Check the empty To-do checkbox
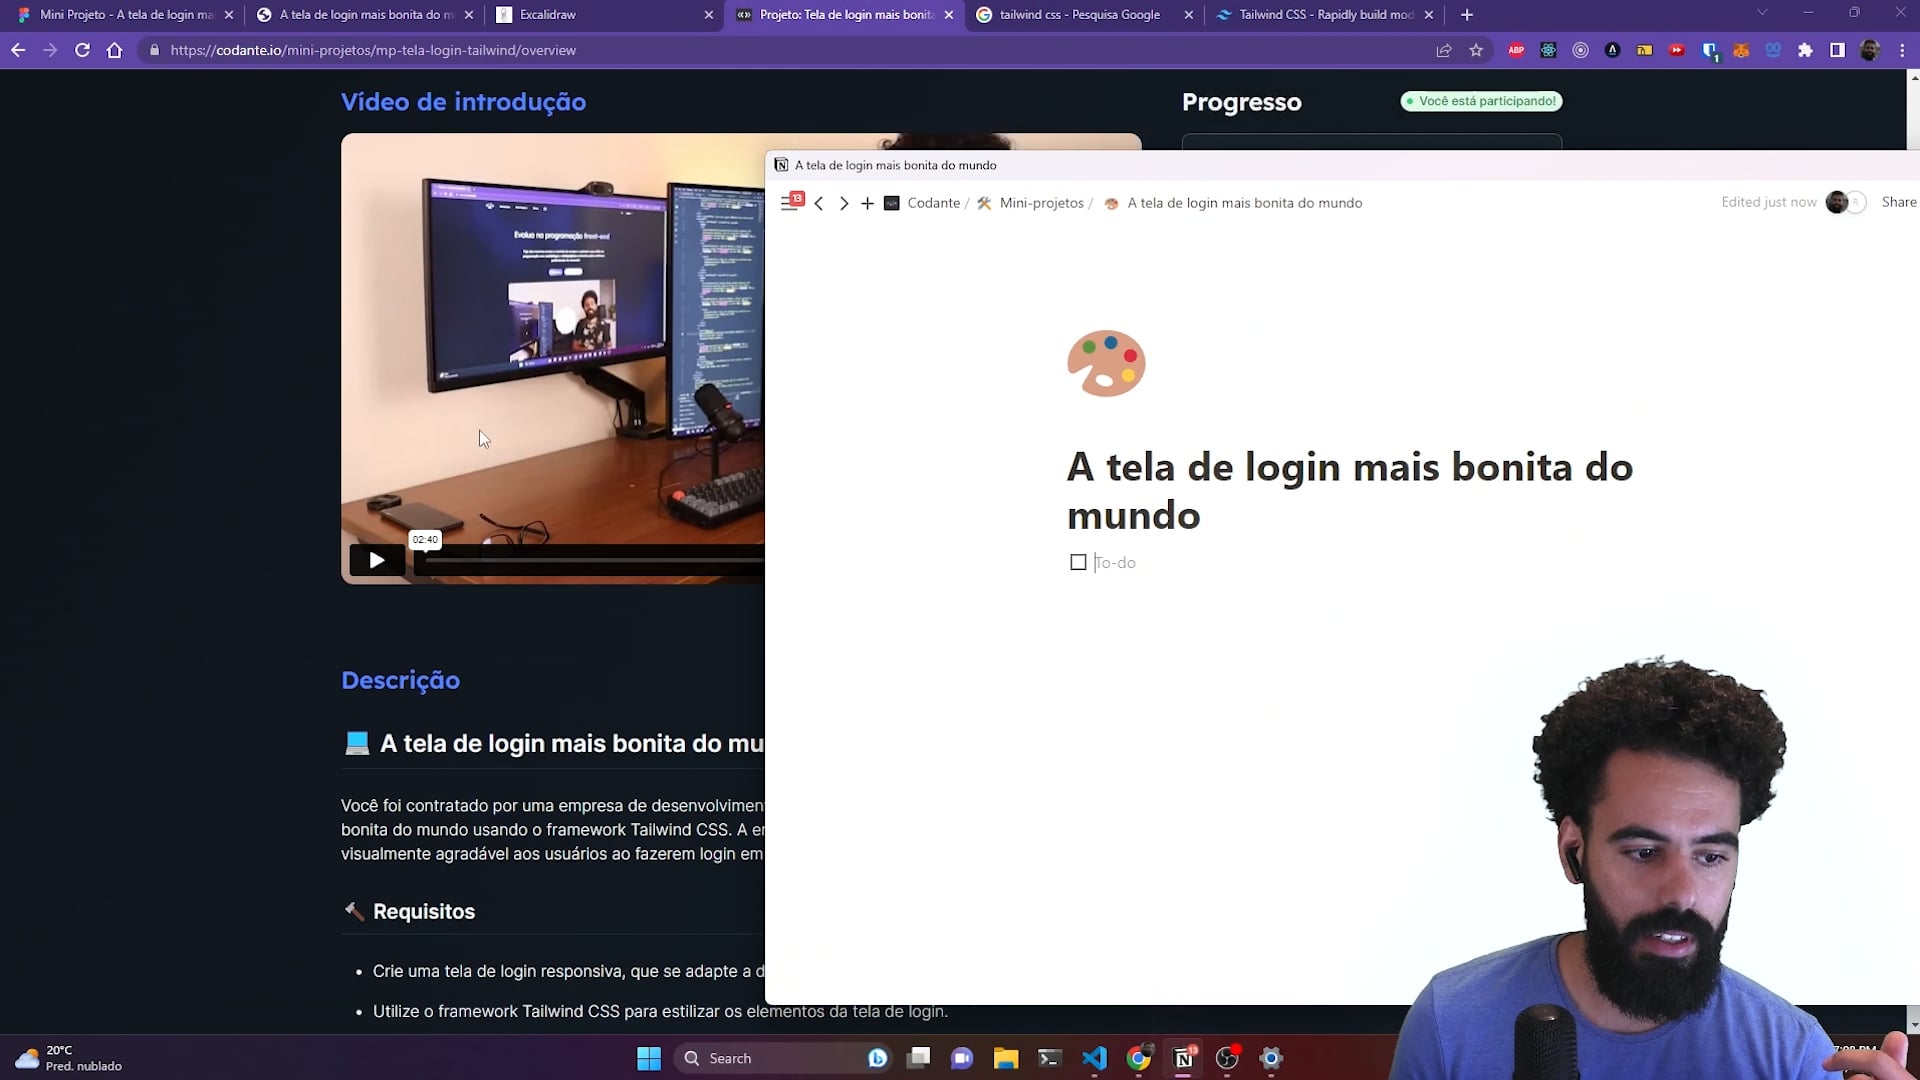 pyautogui.click(x=1078, y=562)
